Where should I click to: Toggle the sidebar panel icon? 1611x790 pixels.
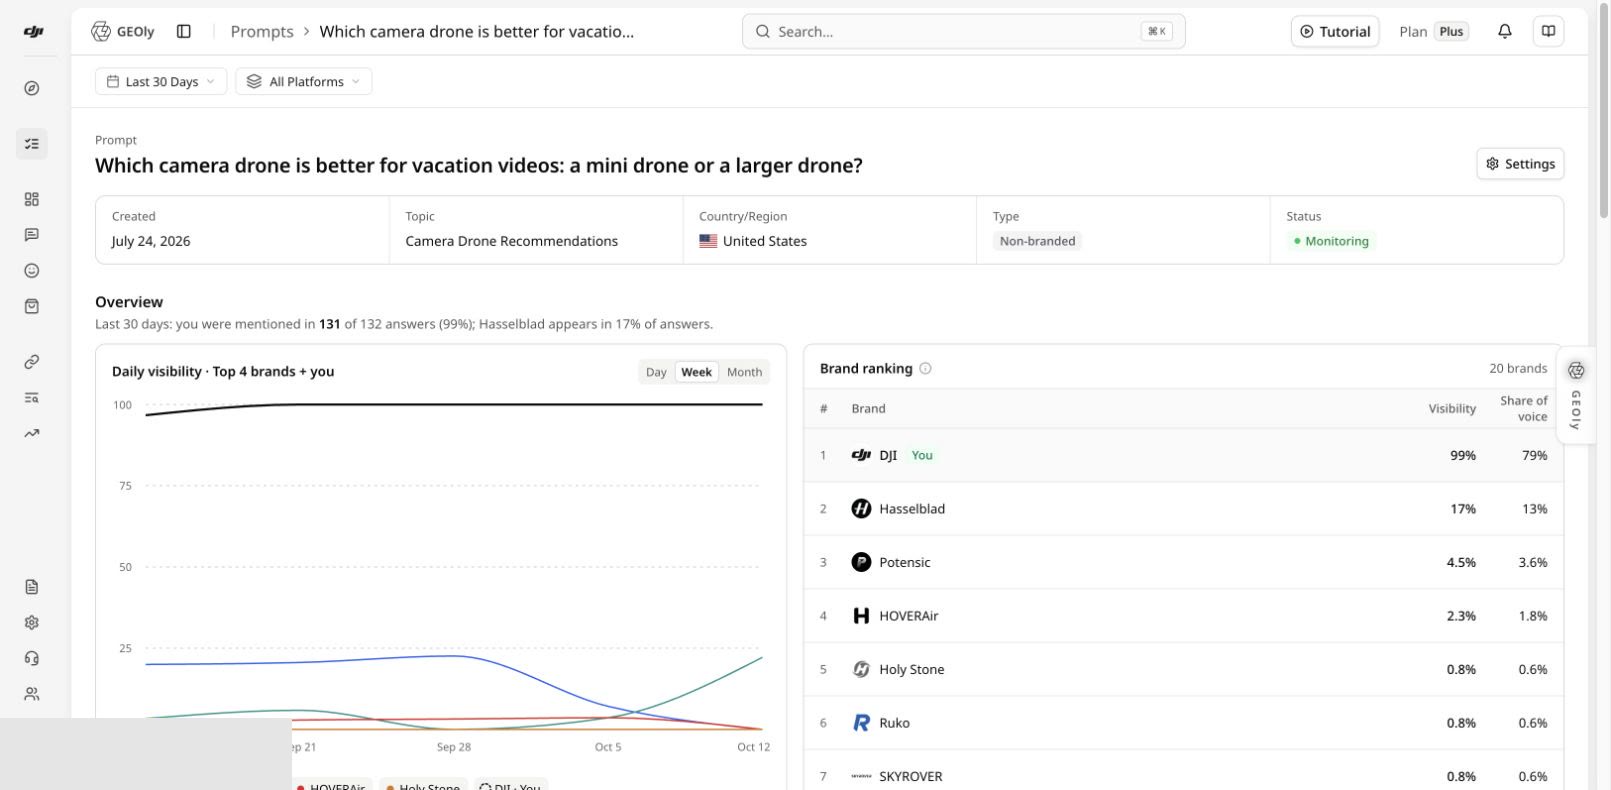184,31
